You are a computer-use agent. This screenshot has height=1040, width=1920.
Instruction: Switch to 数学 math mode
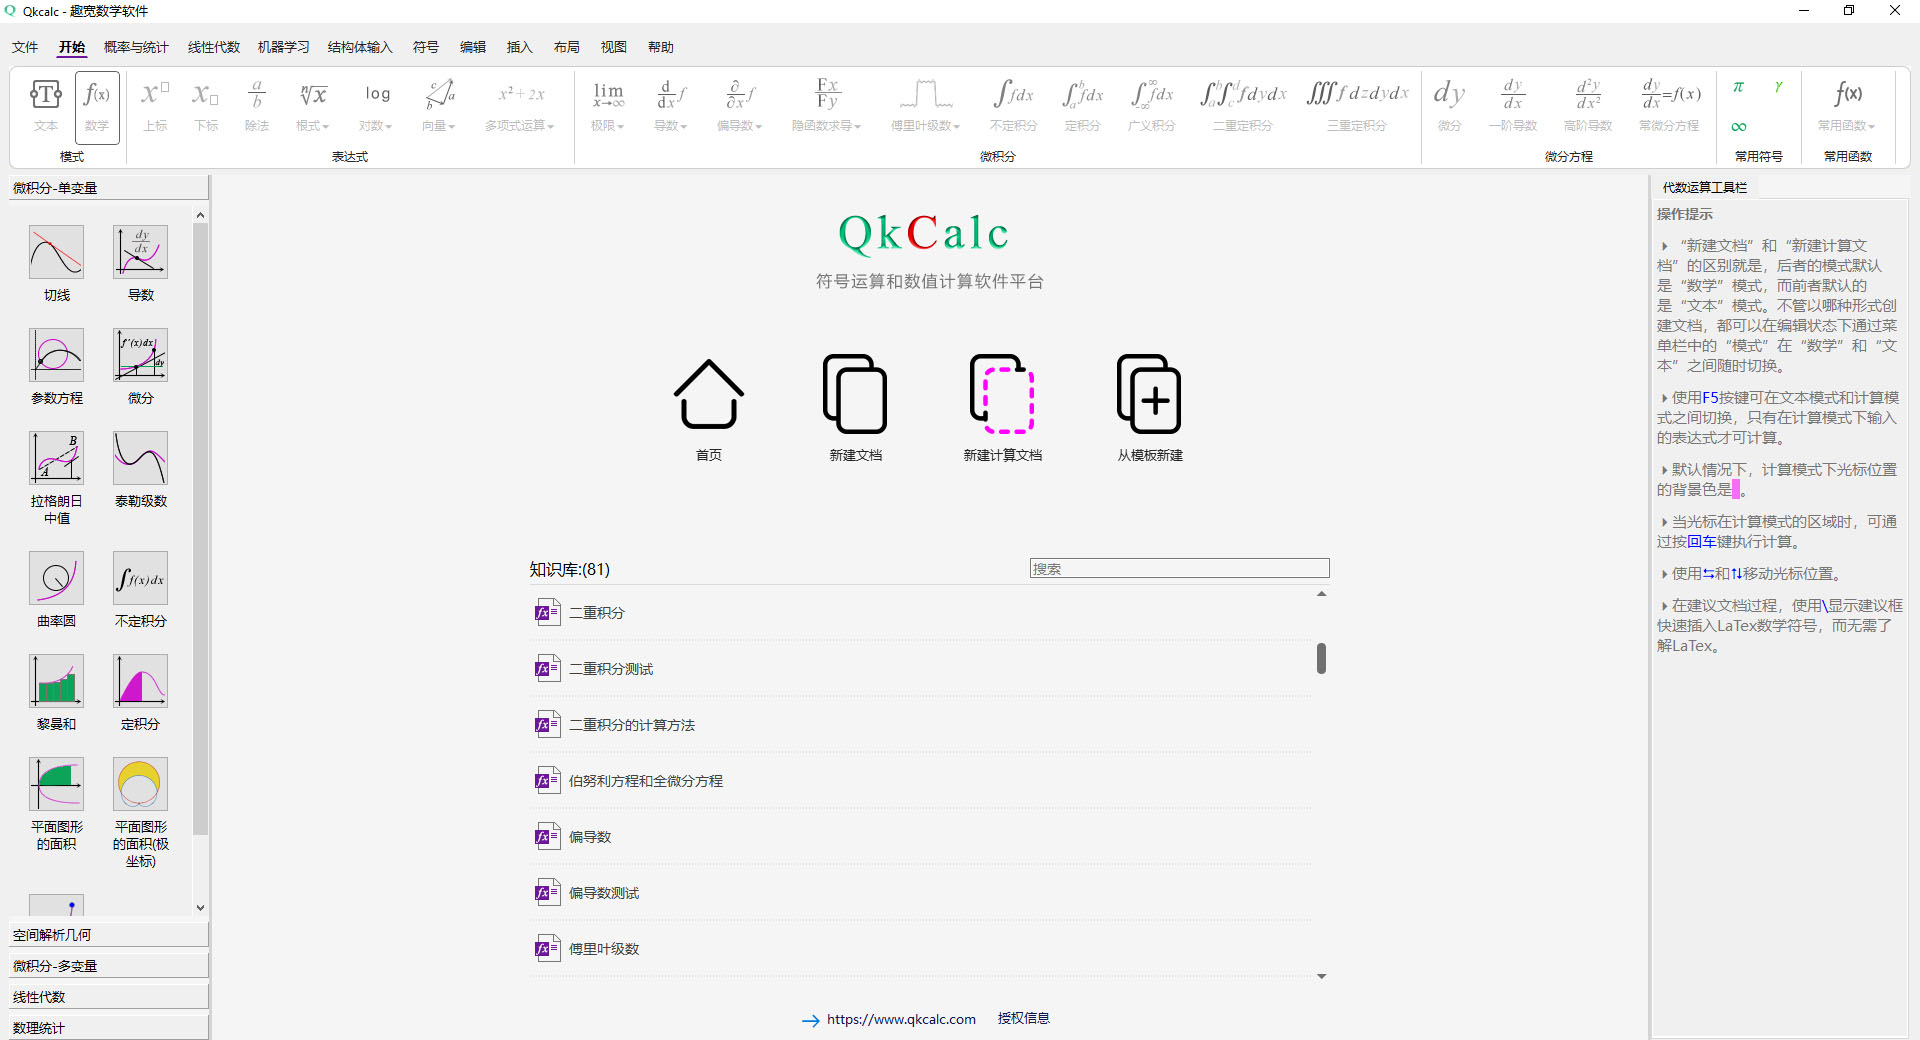click(x=97, y=106)
